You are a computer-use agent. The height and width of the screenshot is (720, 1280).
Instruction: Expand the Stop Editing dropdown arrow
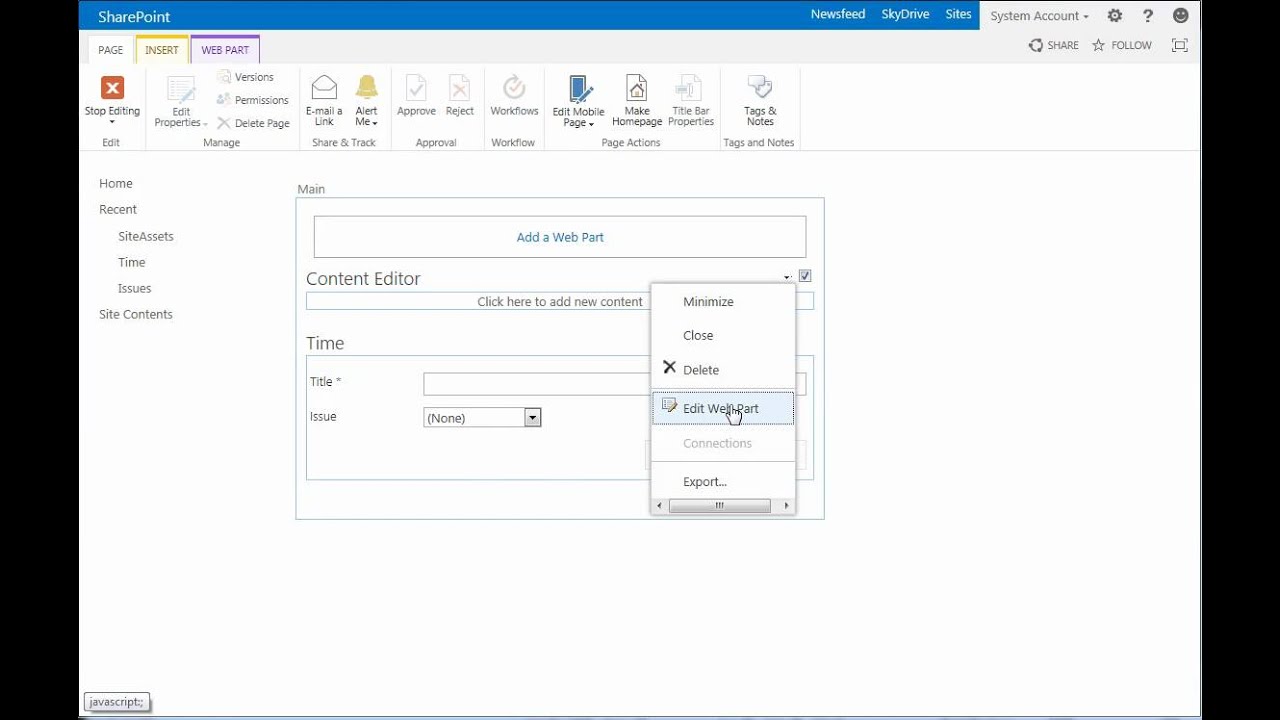(x=112, y=123)
